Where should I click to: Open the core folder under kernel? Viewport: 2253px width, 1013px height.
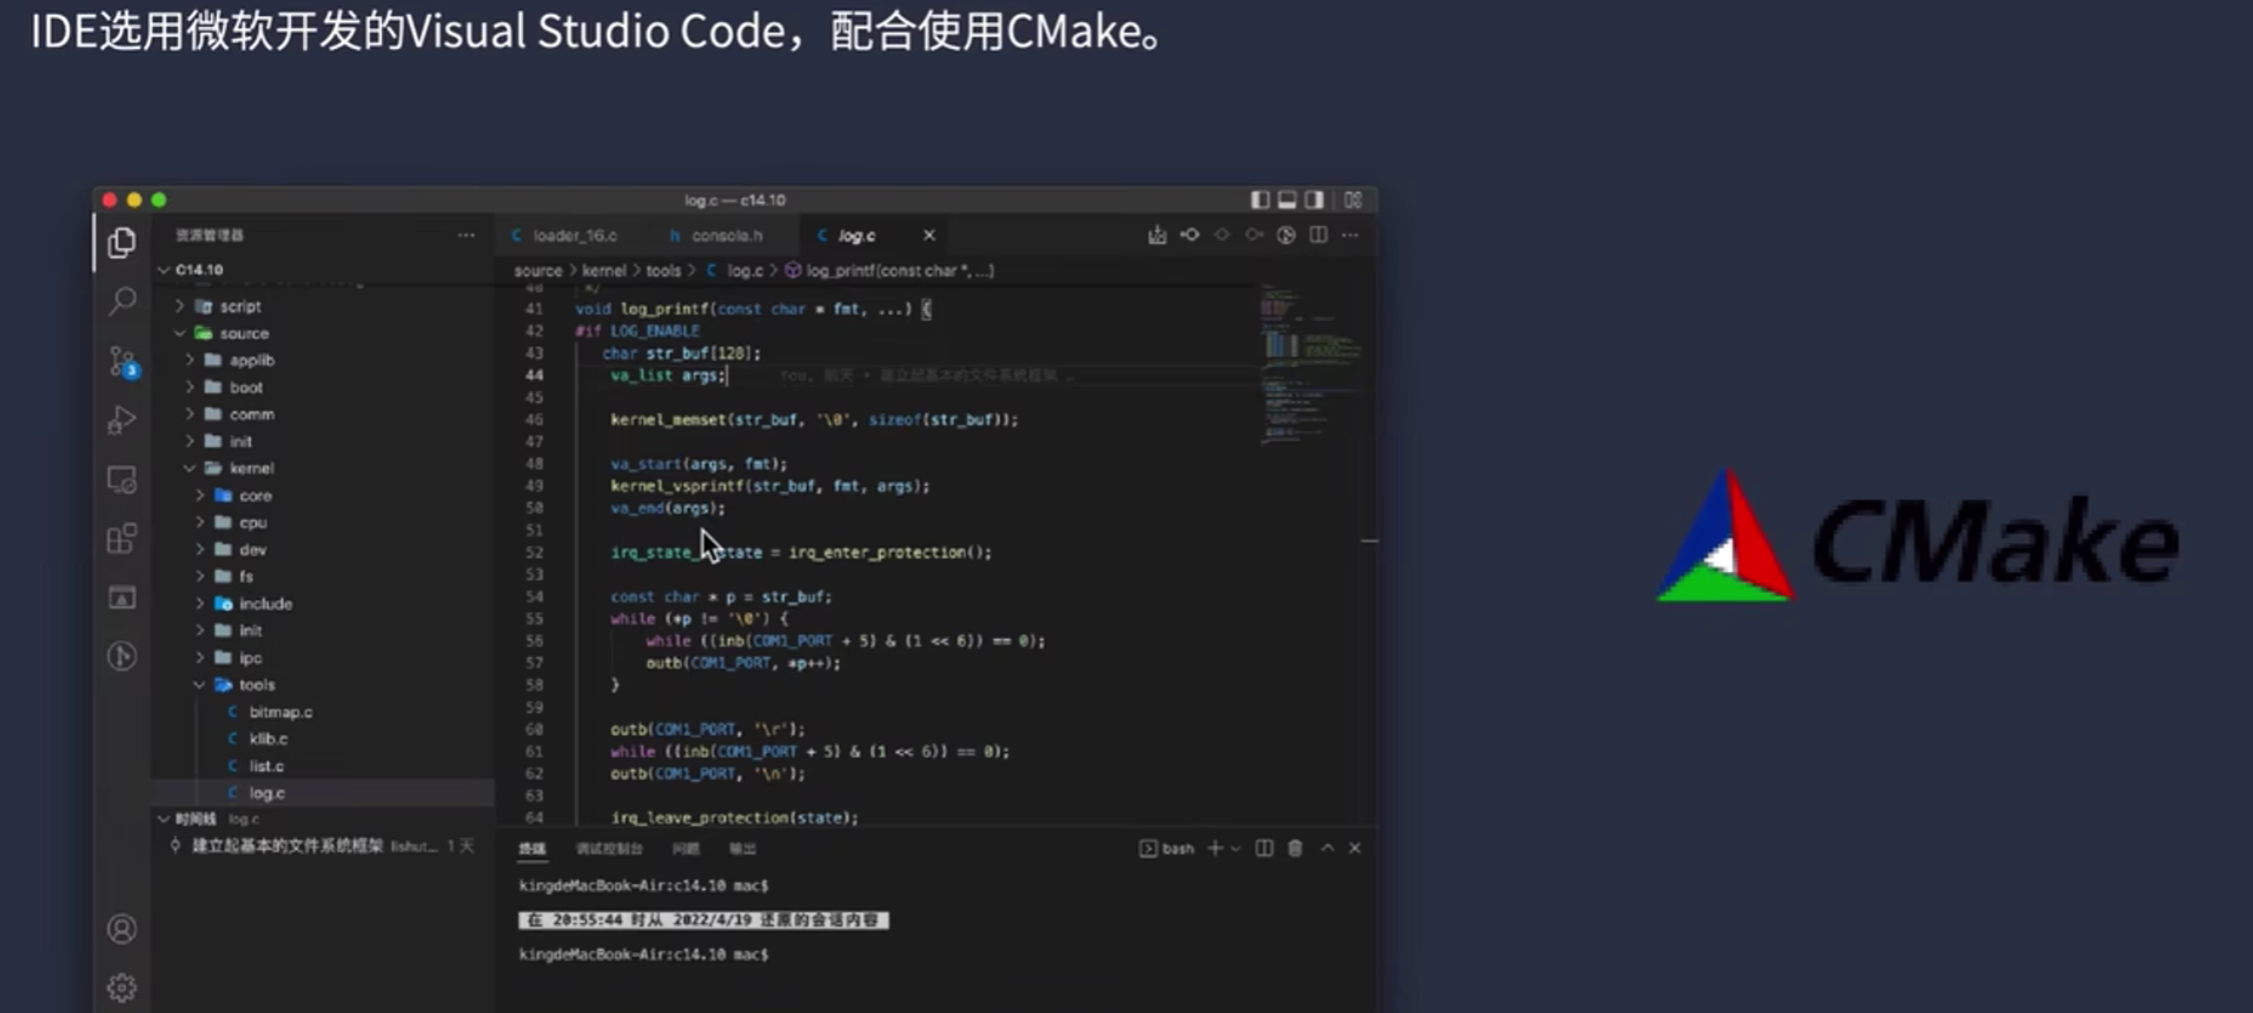coord(255,495)
